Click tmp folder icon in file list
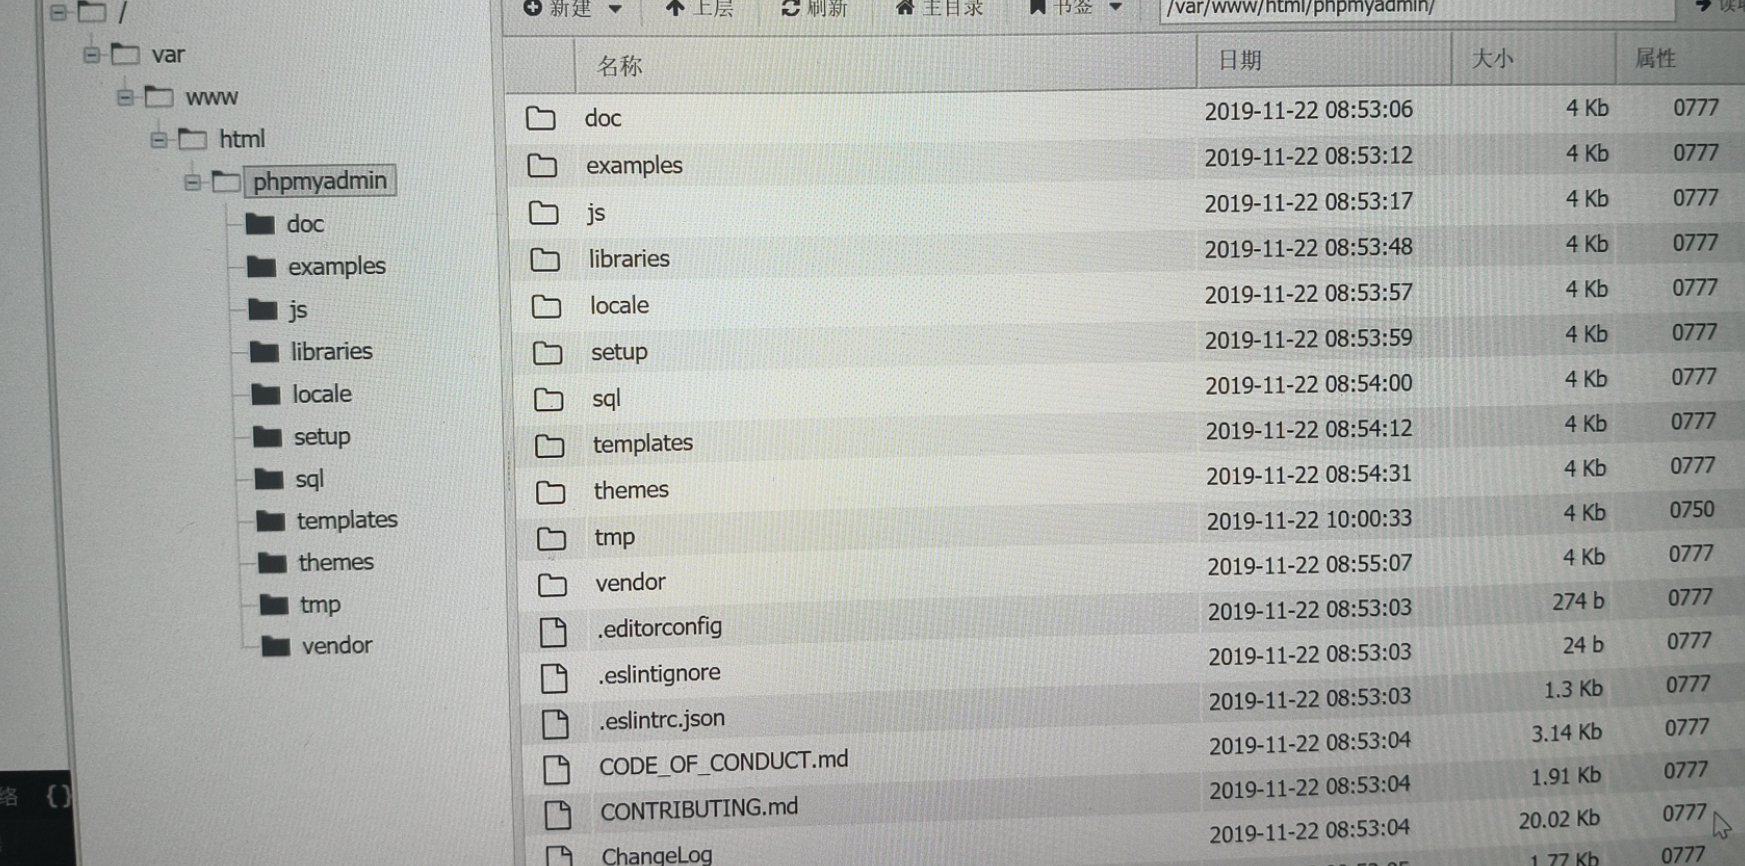1745x866 pixels. click(x=551, y=540)
